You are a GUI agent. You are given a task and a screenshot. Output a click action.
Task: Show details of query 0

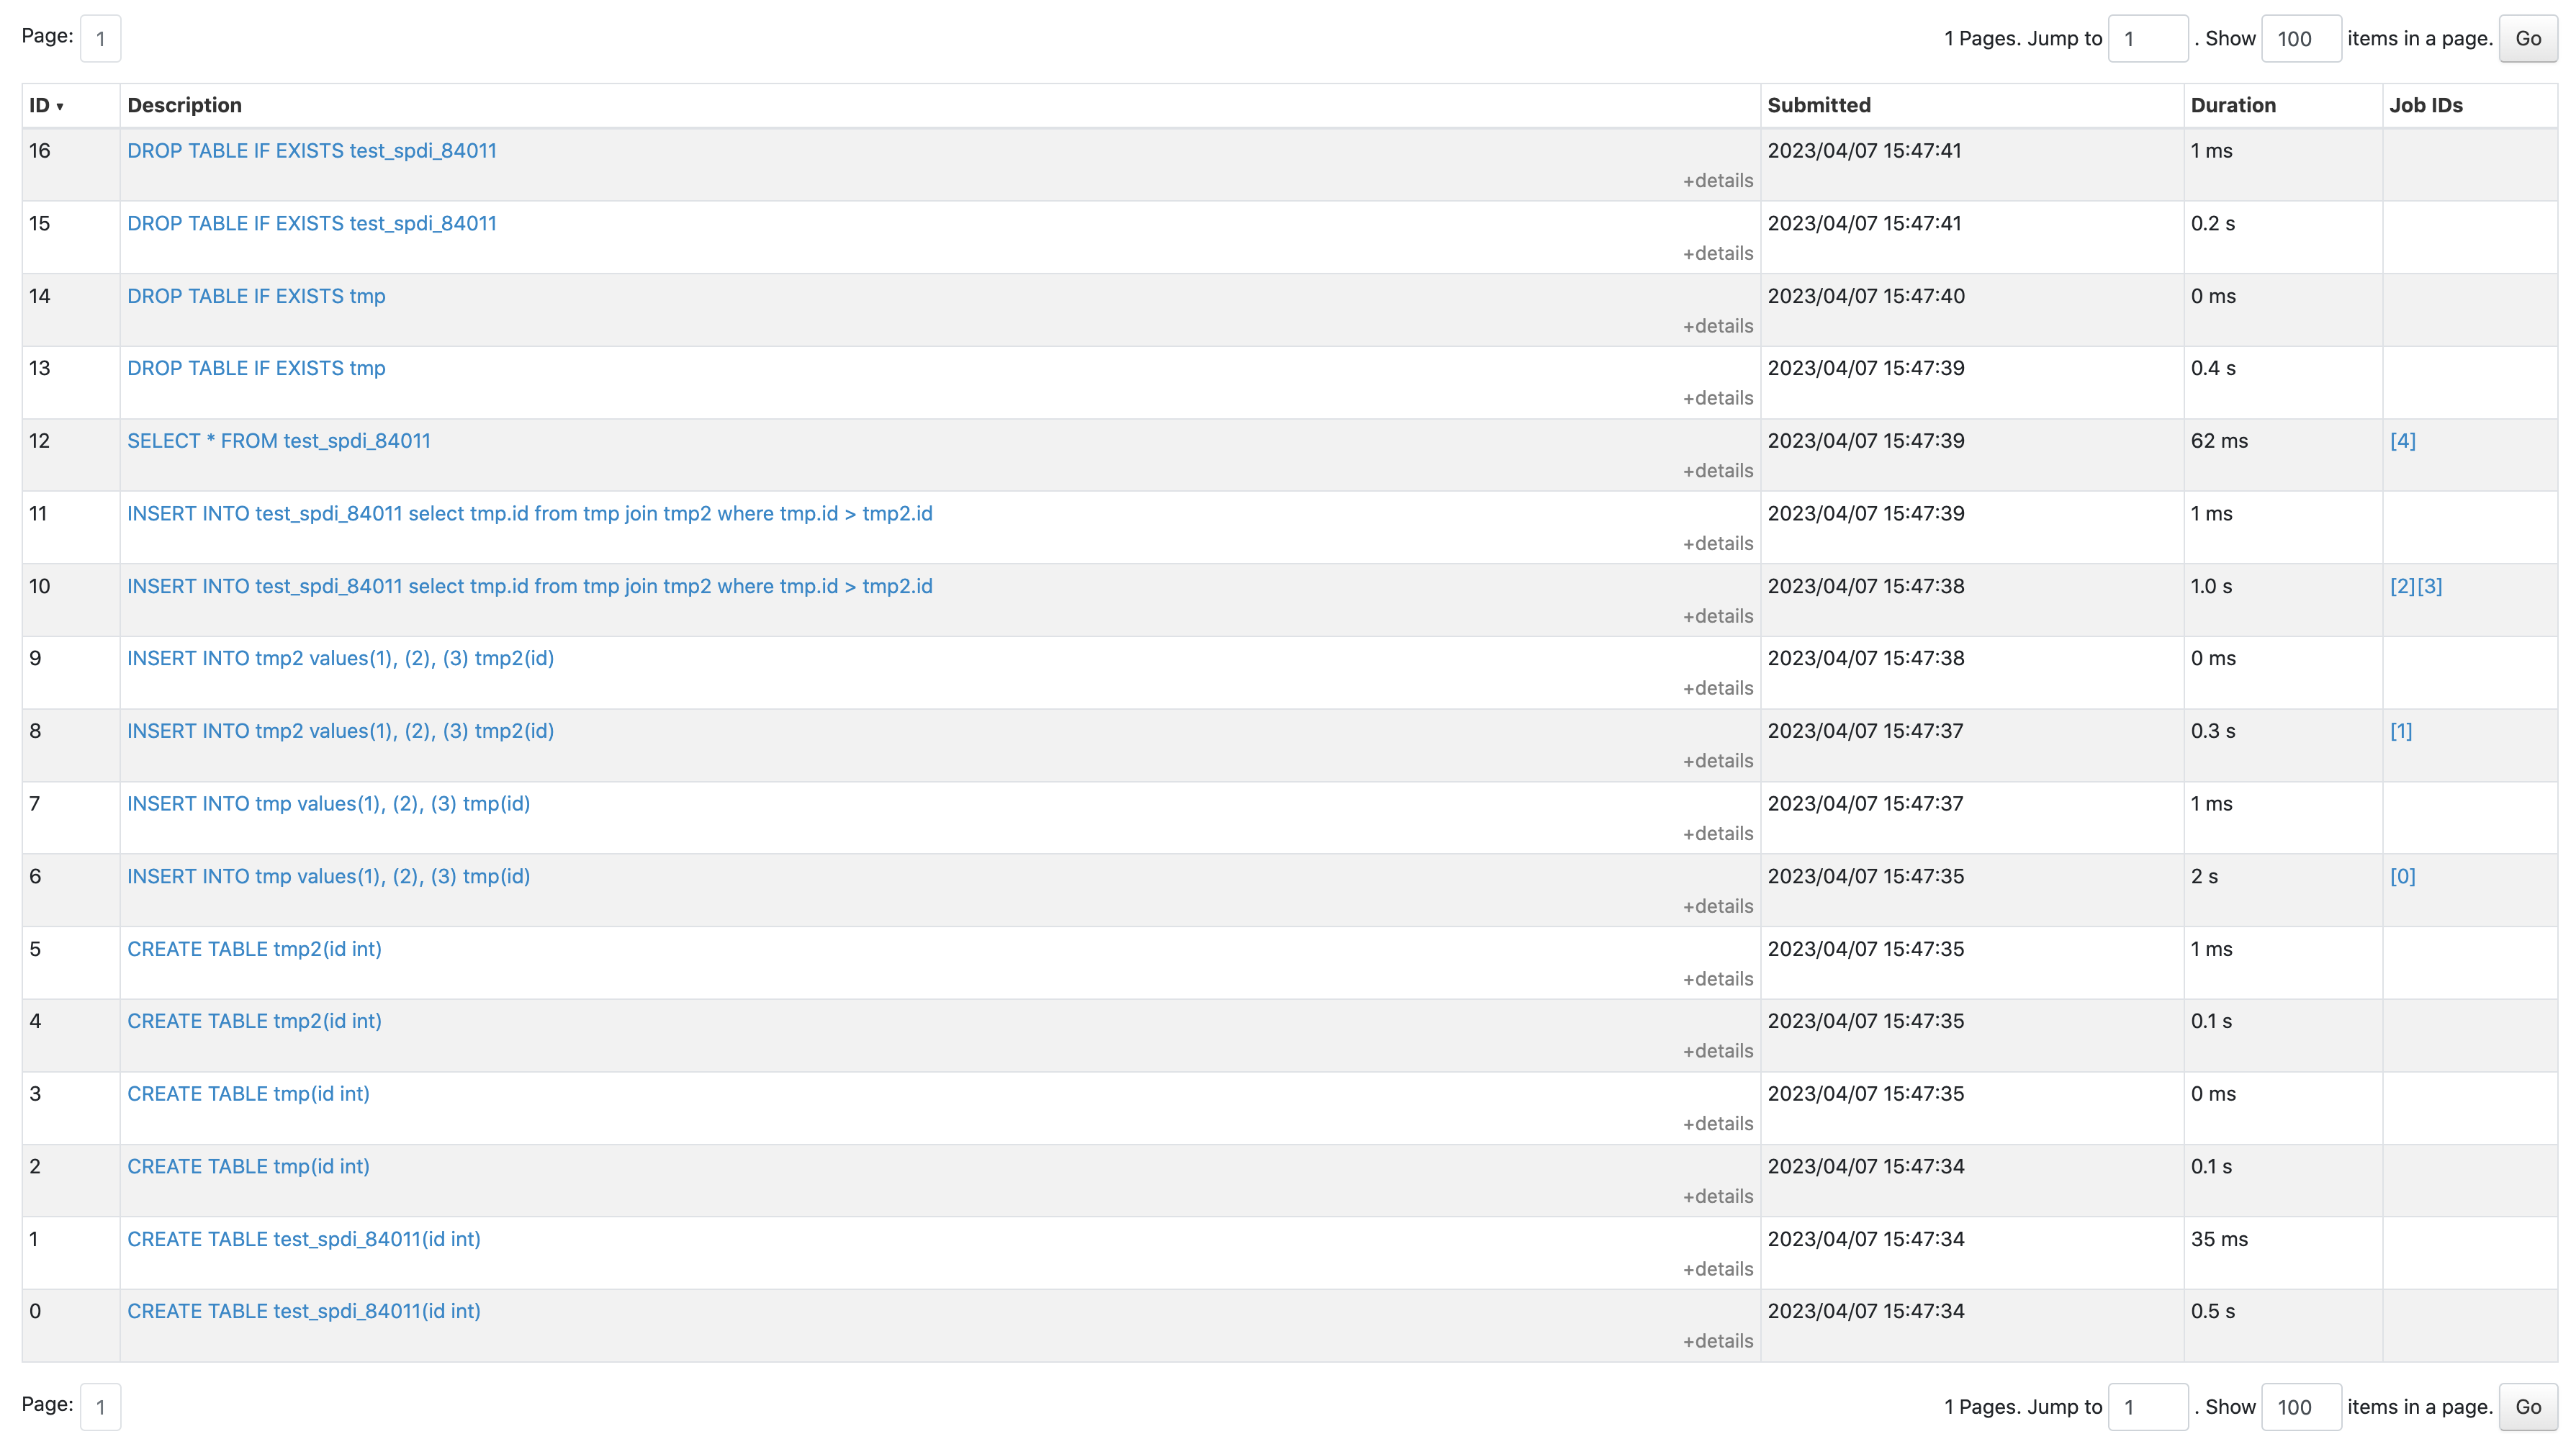[x=1717, y=1341]
